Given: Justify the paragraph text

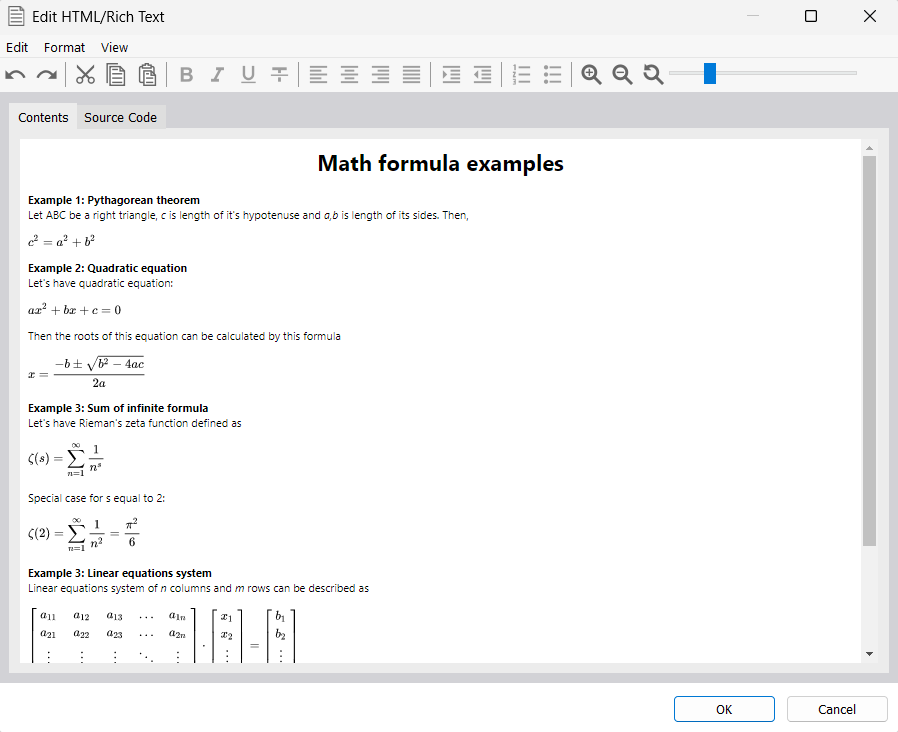Looking at the screenshot, I should point(411,73).
